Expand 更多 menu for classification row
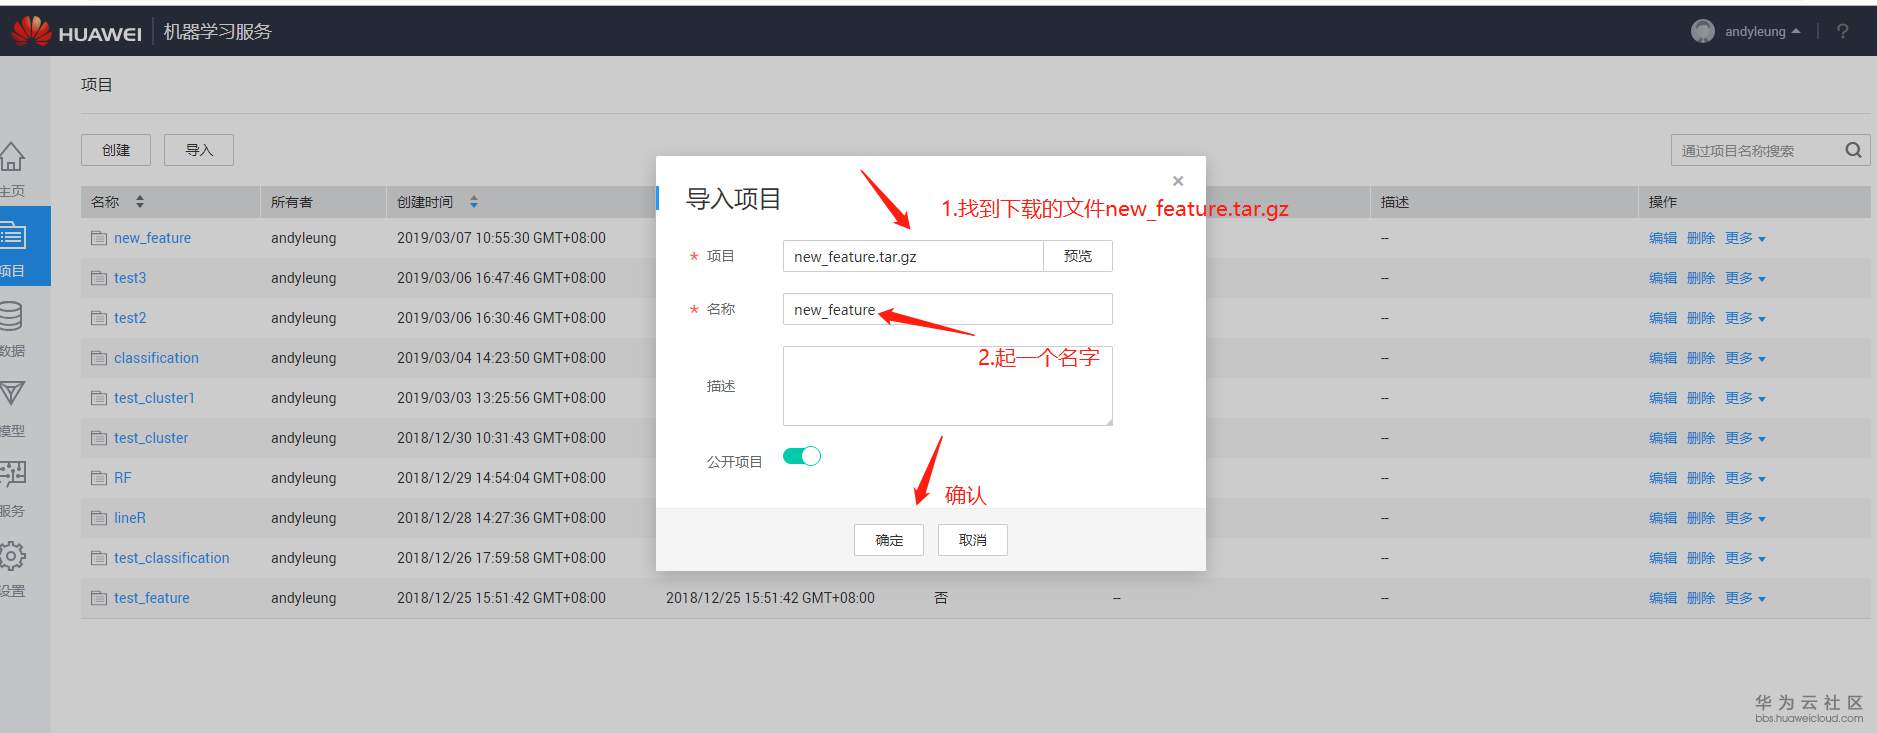This screenshot has height=733, width=1877. click(x=1745, y=358)
